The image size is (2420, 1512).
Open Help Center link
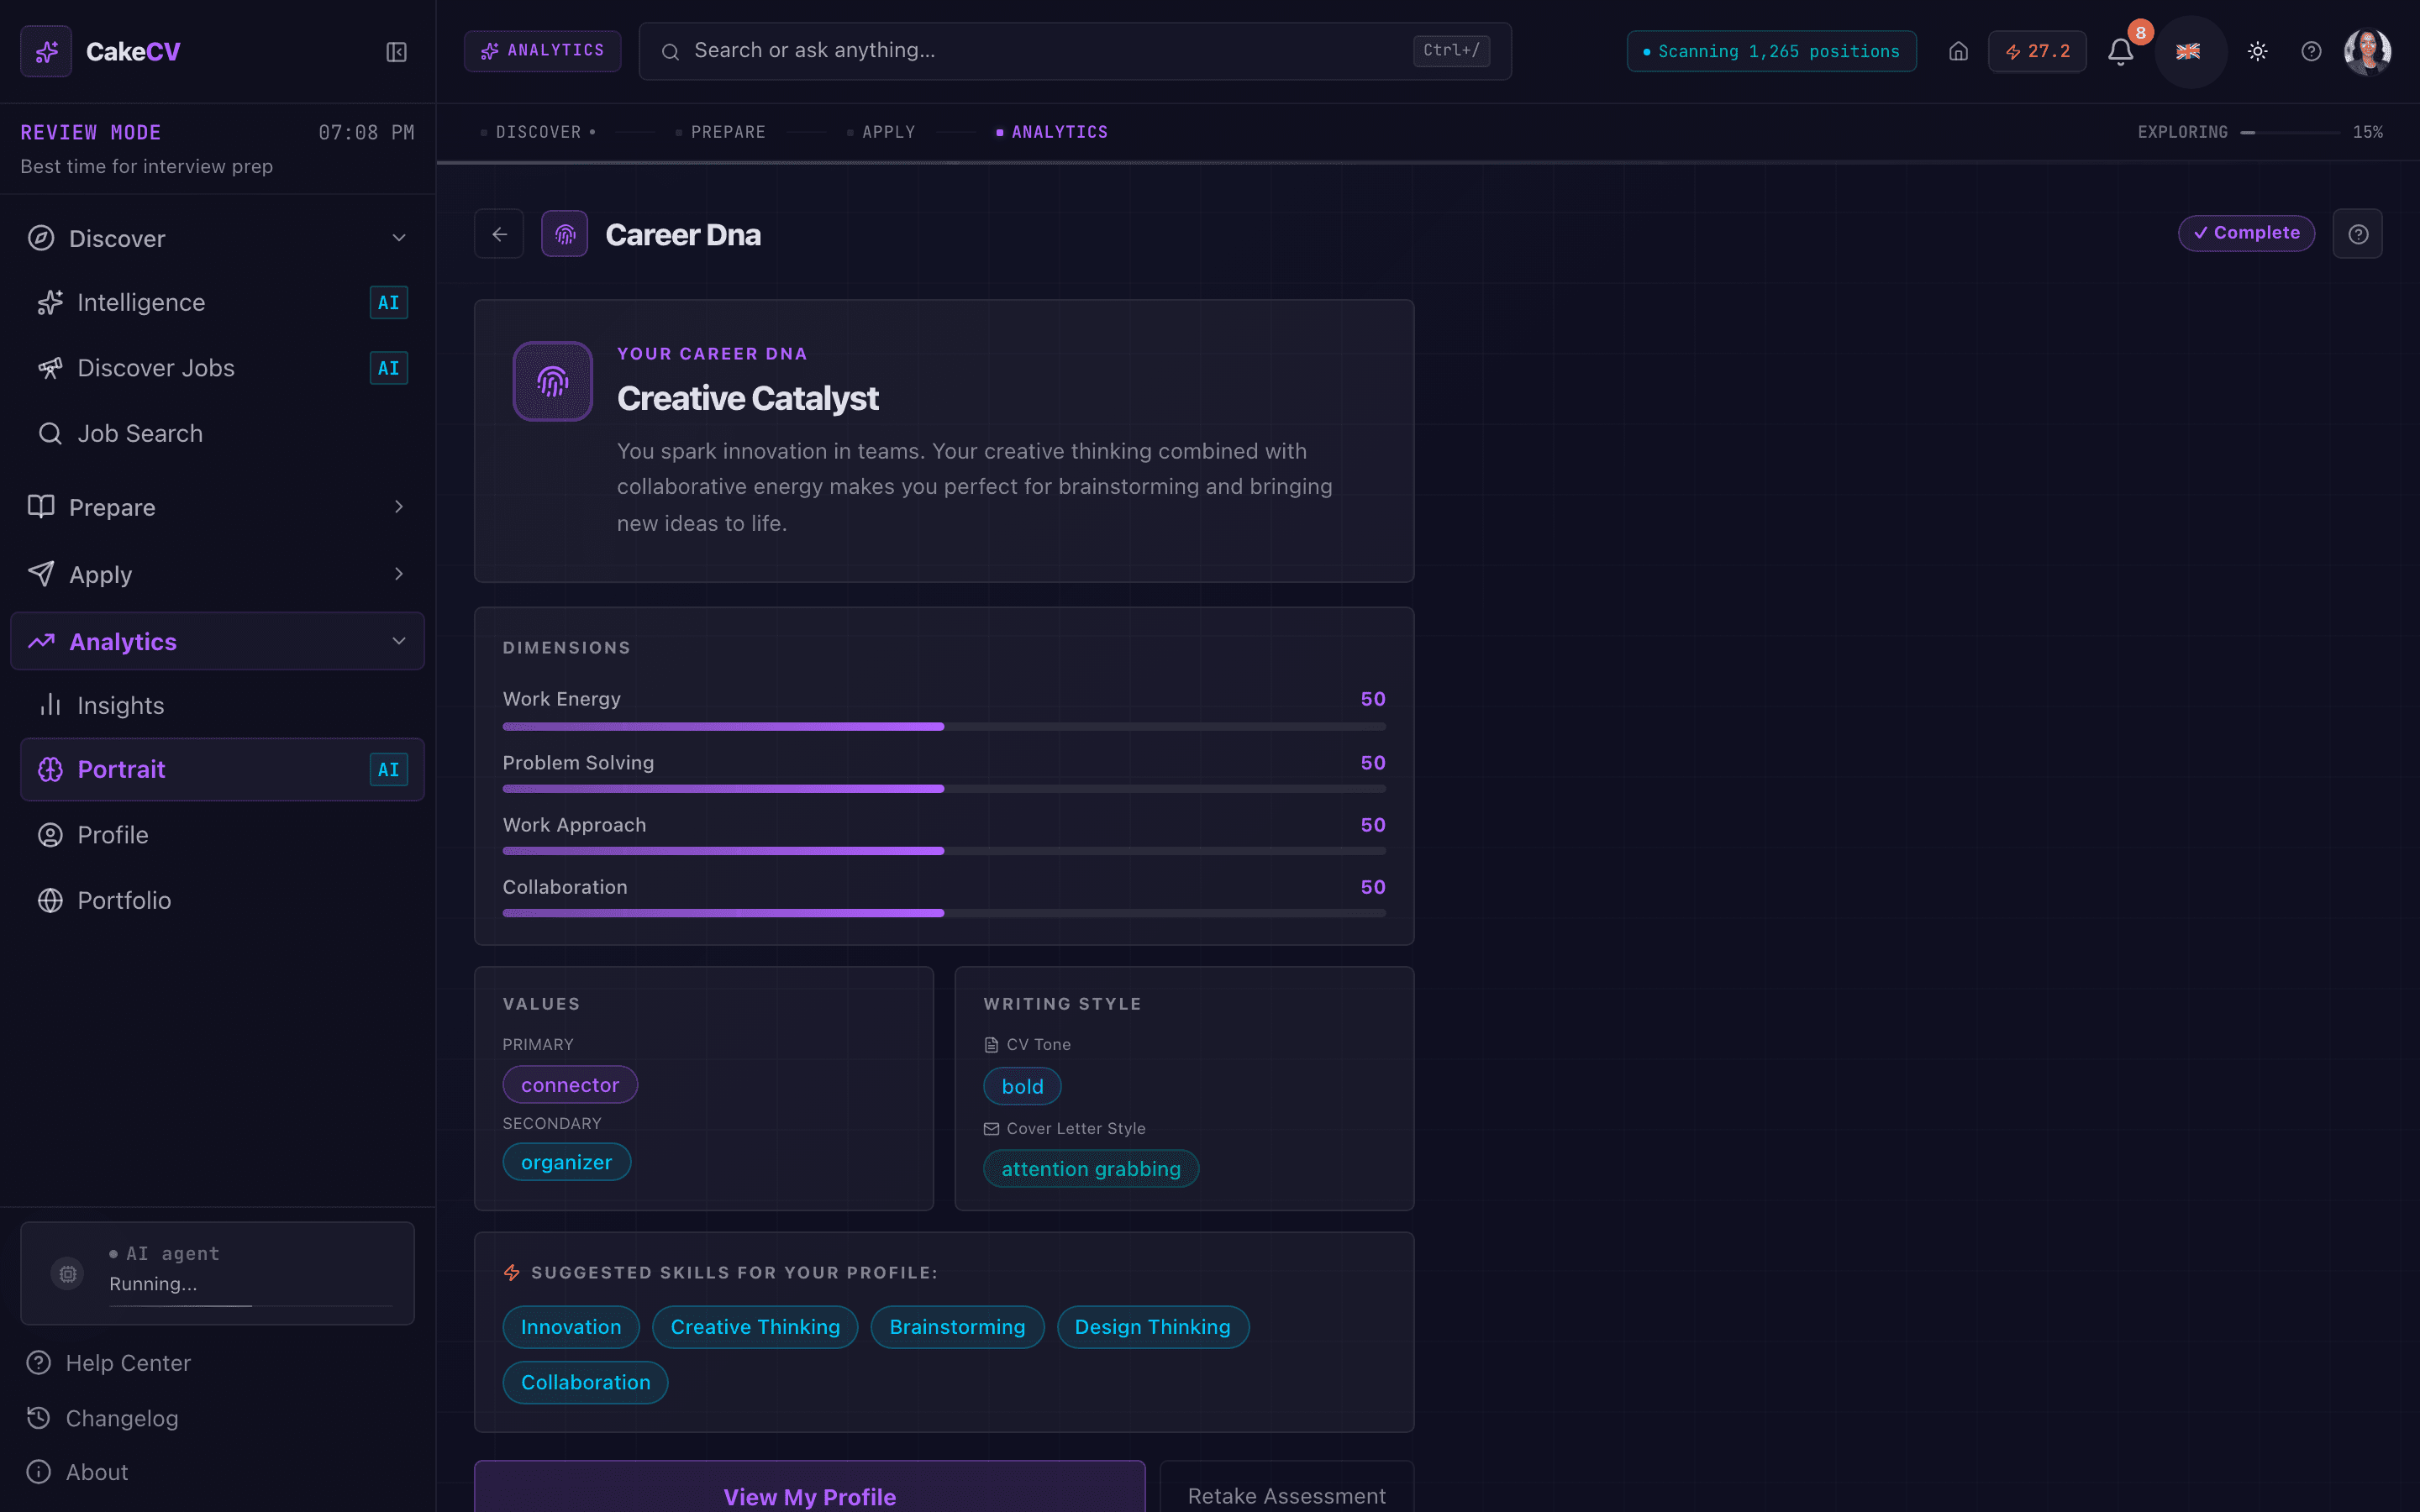point(108,1363)
